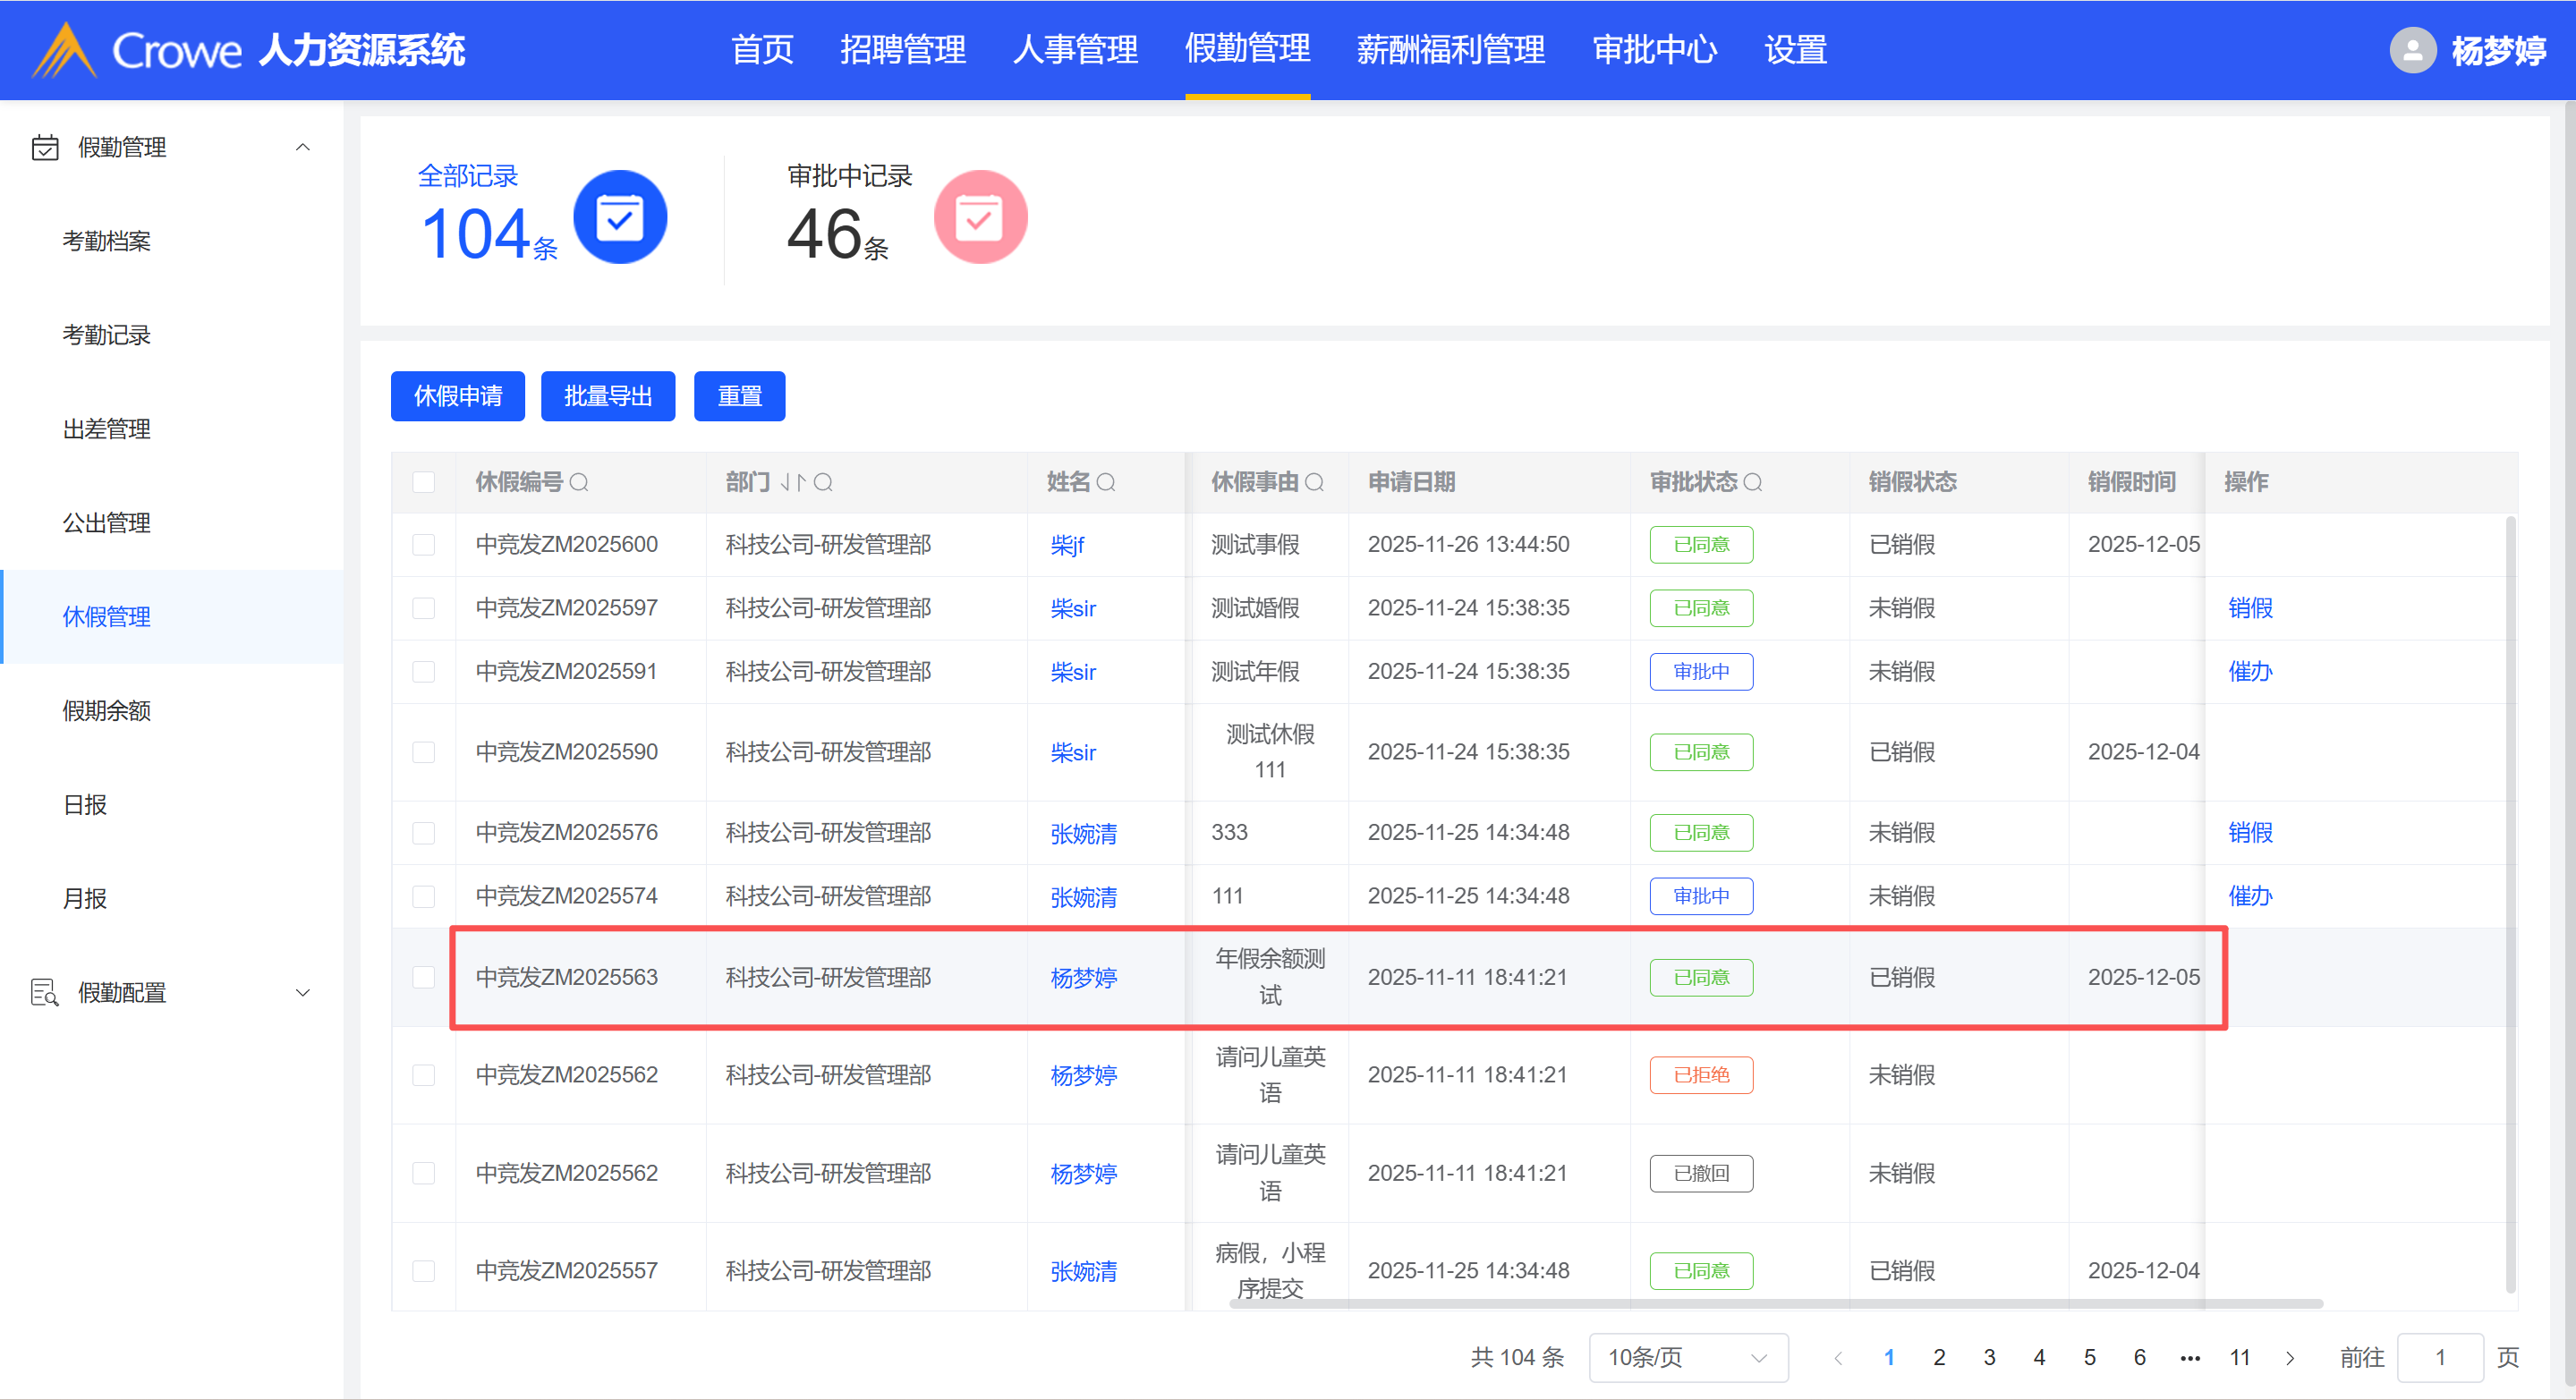Viewport: 2576px width, 1400px height.
Task: Toggle the select-all checkbox in table header
Action: pos(424,483)
